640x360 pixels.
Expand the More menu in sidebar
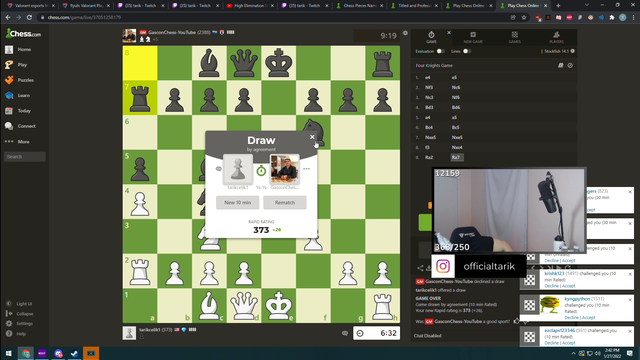18,142
